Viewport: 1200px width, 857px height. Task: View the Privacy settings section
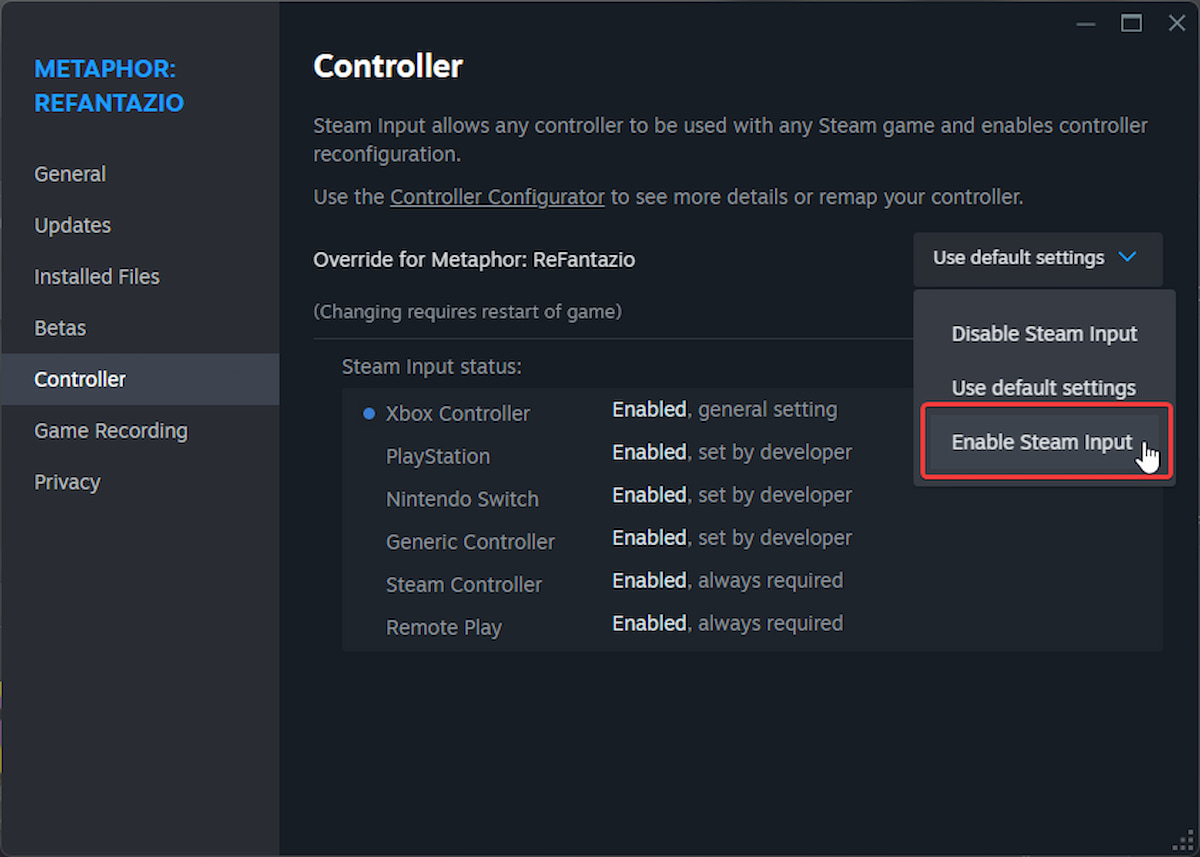[x=67, y=481]
